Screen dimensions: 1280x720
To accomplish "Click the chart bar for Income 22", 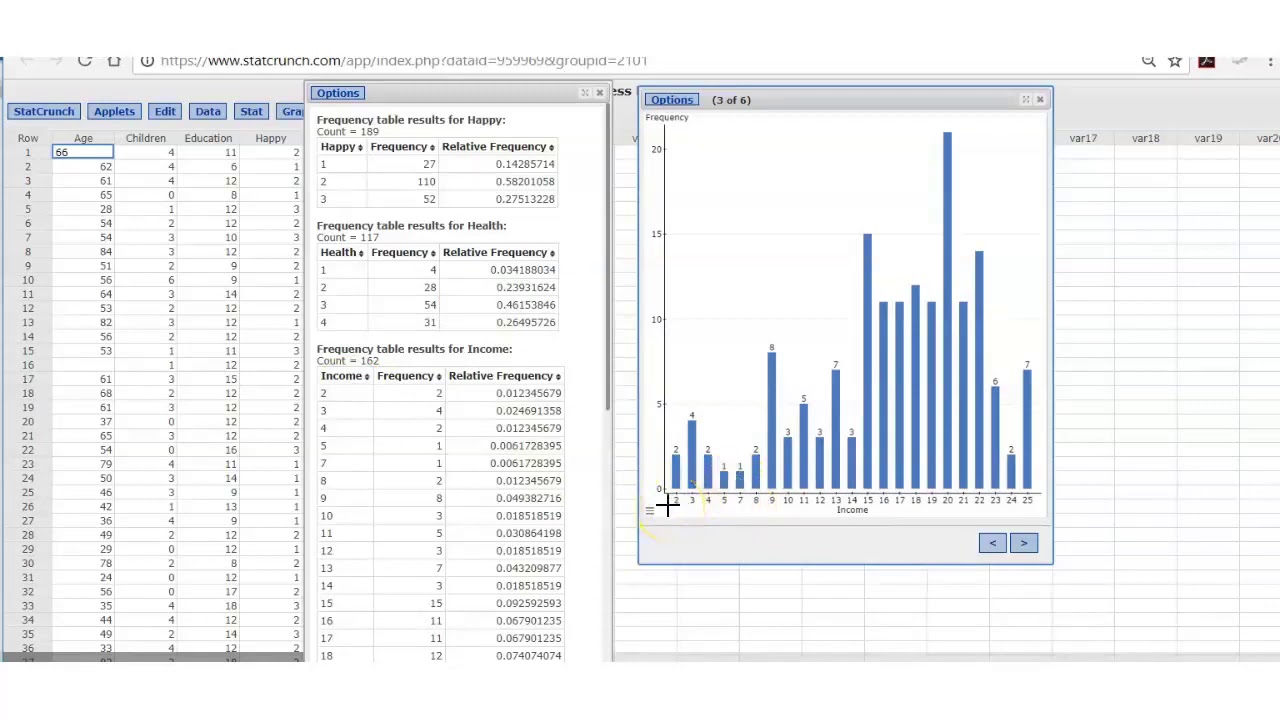I will (x=979, y=370).
